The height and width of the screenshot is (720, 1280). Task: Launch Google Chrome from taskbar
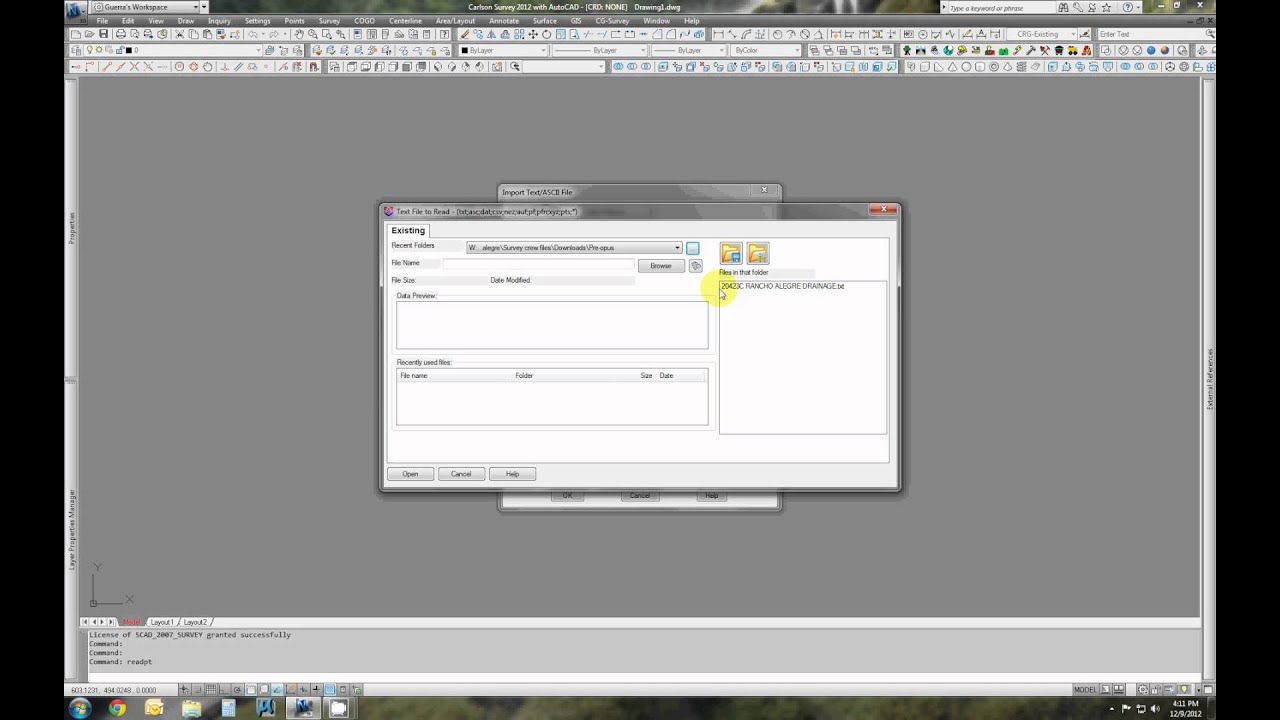click(x=117, y=708)
